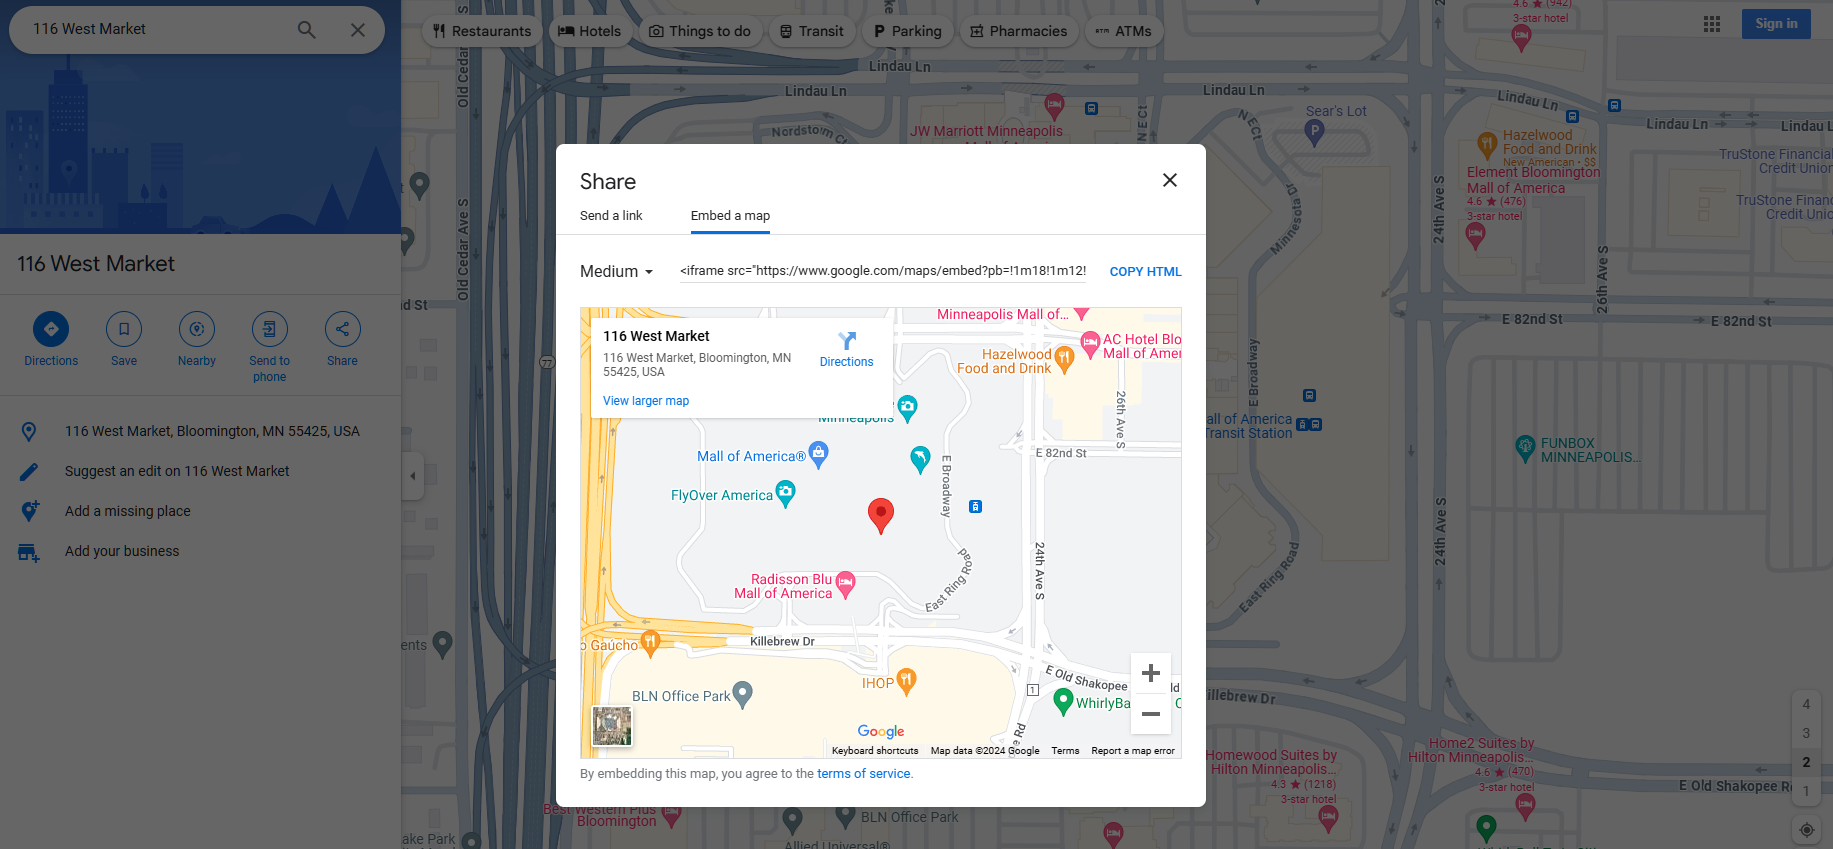Select Restaurants category chip
This screenshot has height=849, width=1833.
coord(482,31)
